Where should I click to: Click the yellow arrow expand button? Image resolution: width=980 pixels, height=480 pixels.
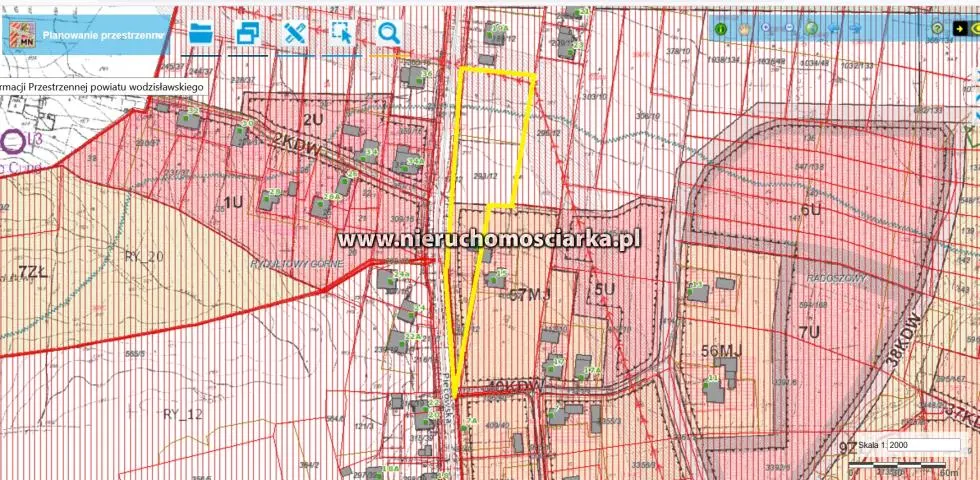click(x=958, y=29)
